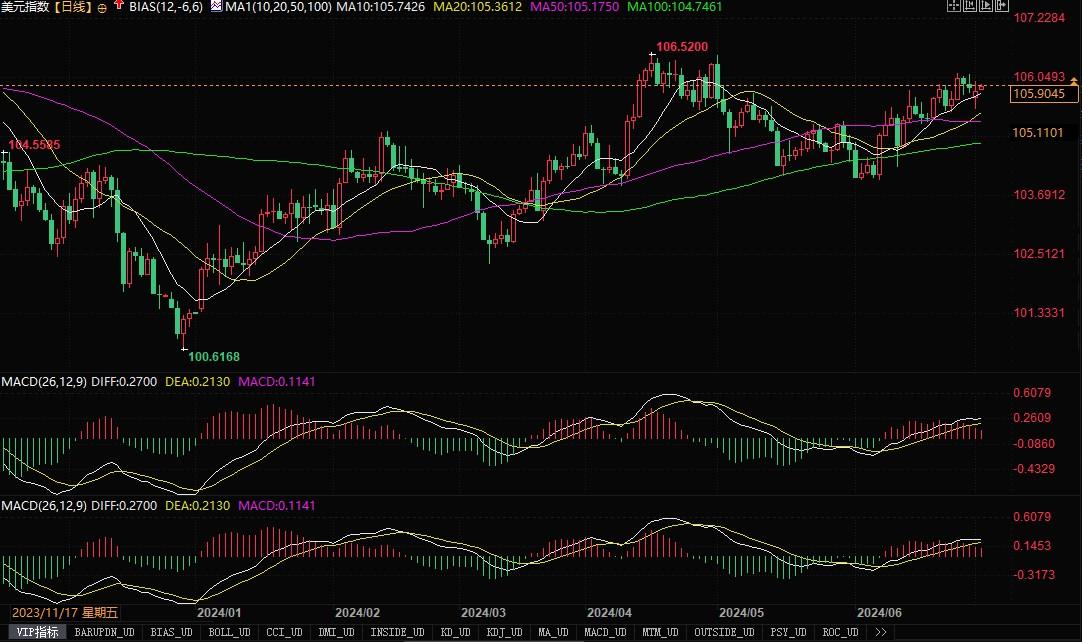Open the 日线 period selector
This screenshot has width=1082, height=642.
pos(72,7)
